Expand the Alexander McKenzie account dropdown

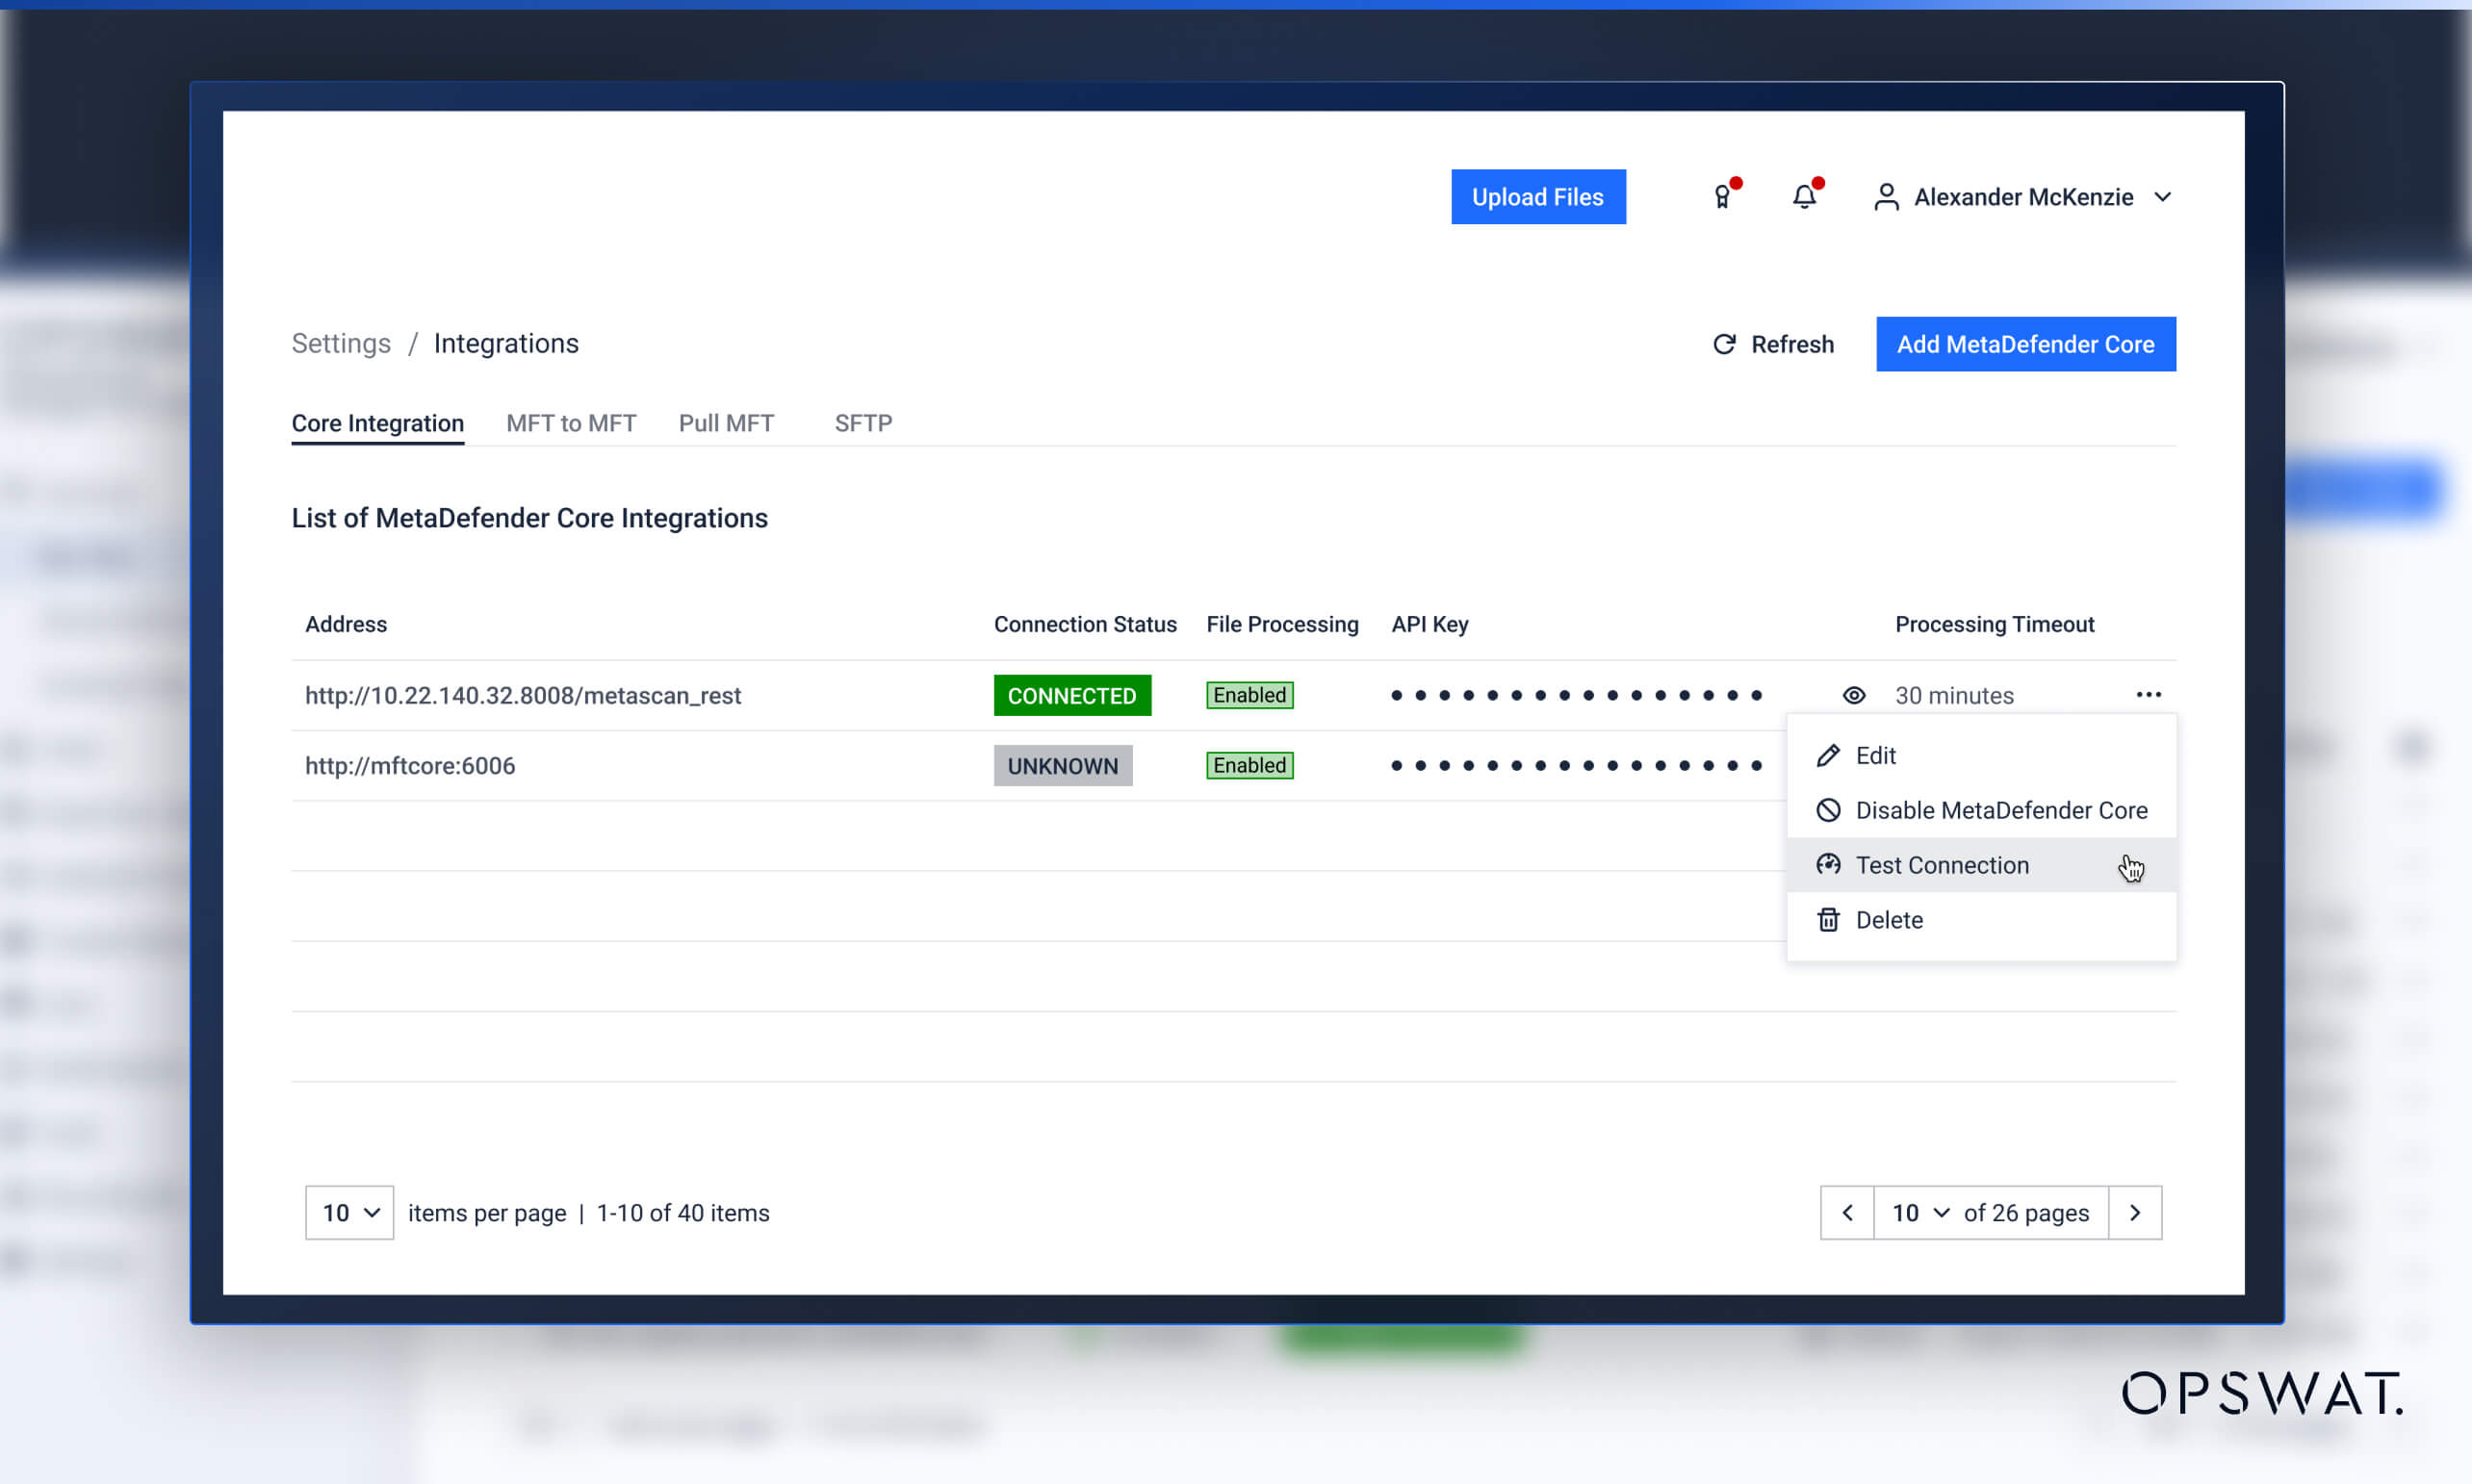[2163, 197]
